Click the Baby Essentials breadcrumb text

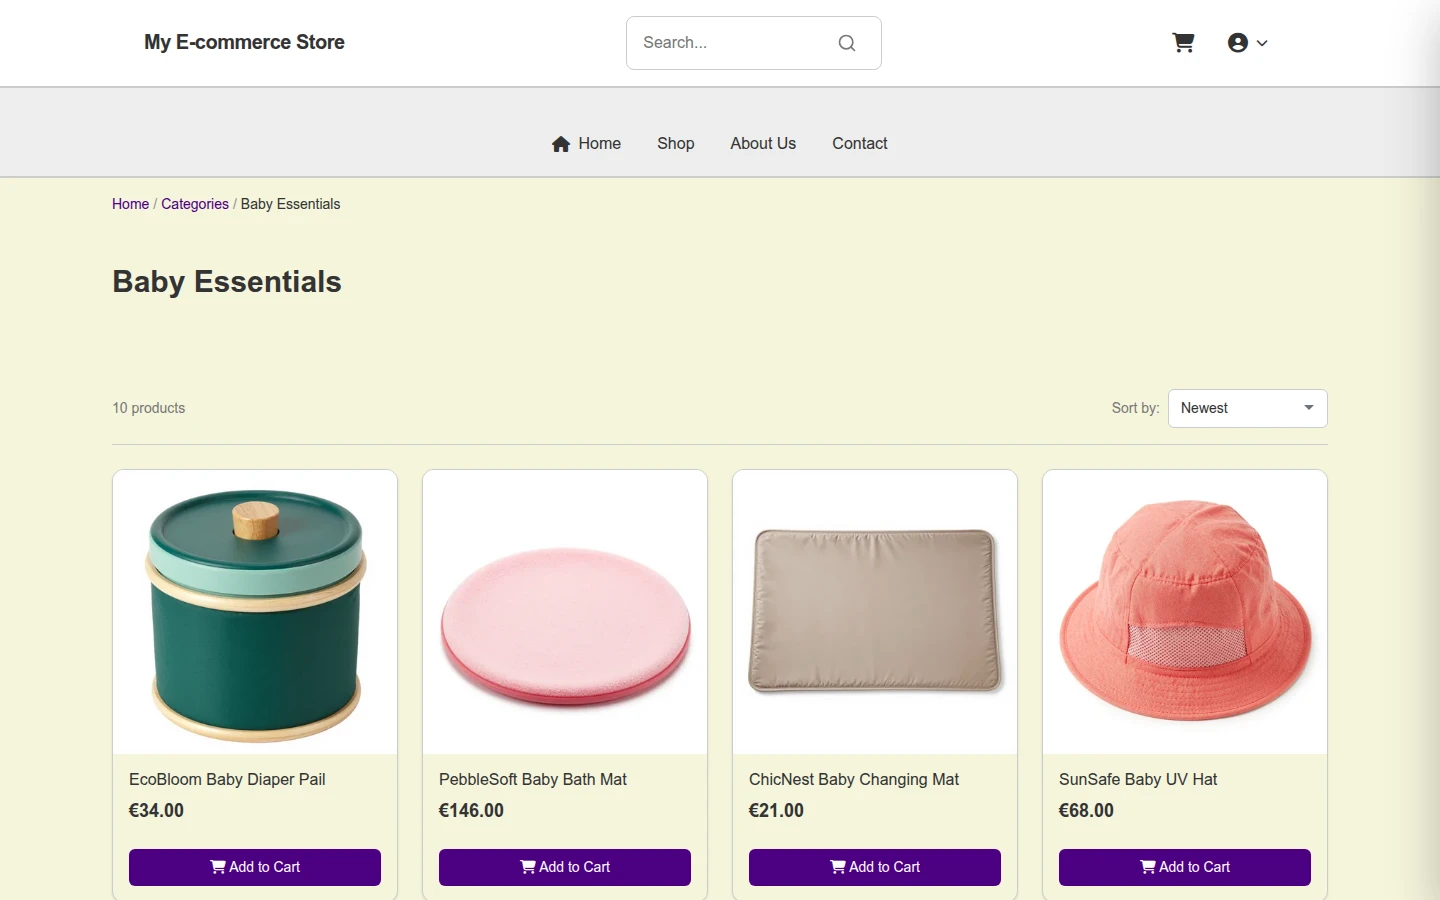click(291, 204)
